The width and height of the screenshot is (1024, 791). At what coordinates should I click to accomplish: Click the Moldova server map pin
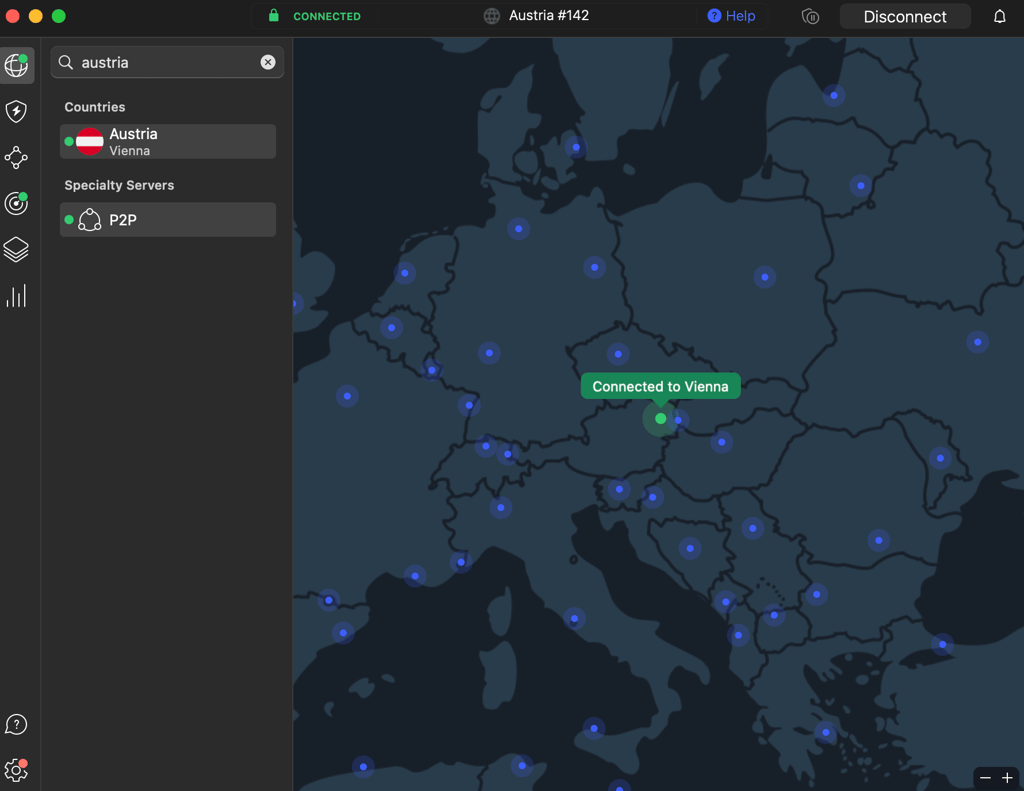pos(940,458)
